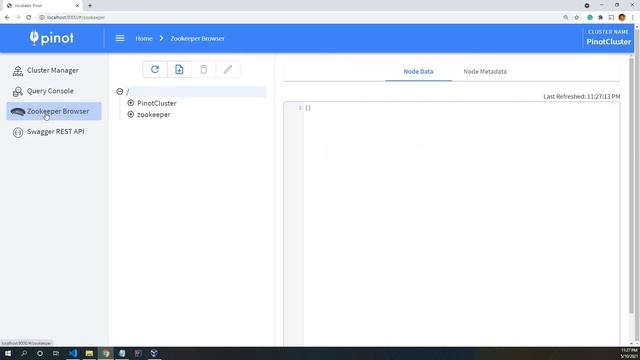Open Query Console from sidebar
The height and width of the screenshot is (360, 640).
click(x=54, y=91)
